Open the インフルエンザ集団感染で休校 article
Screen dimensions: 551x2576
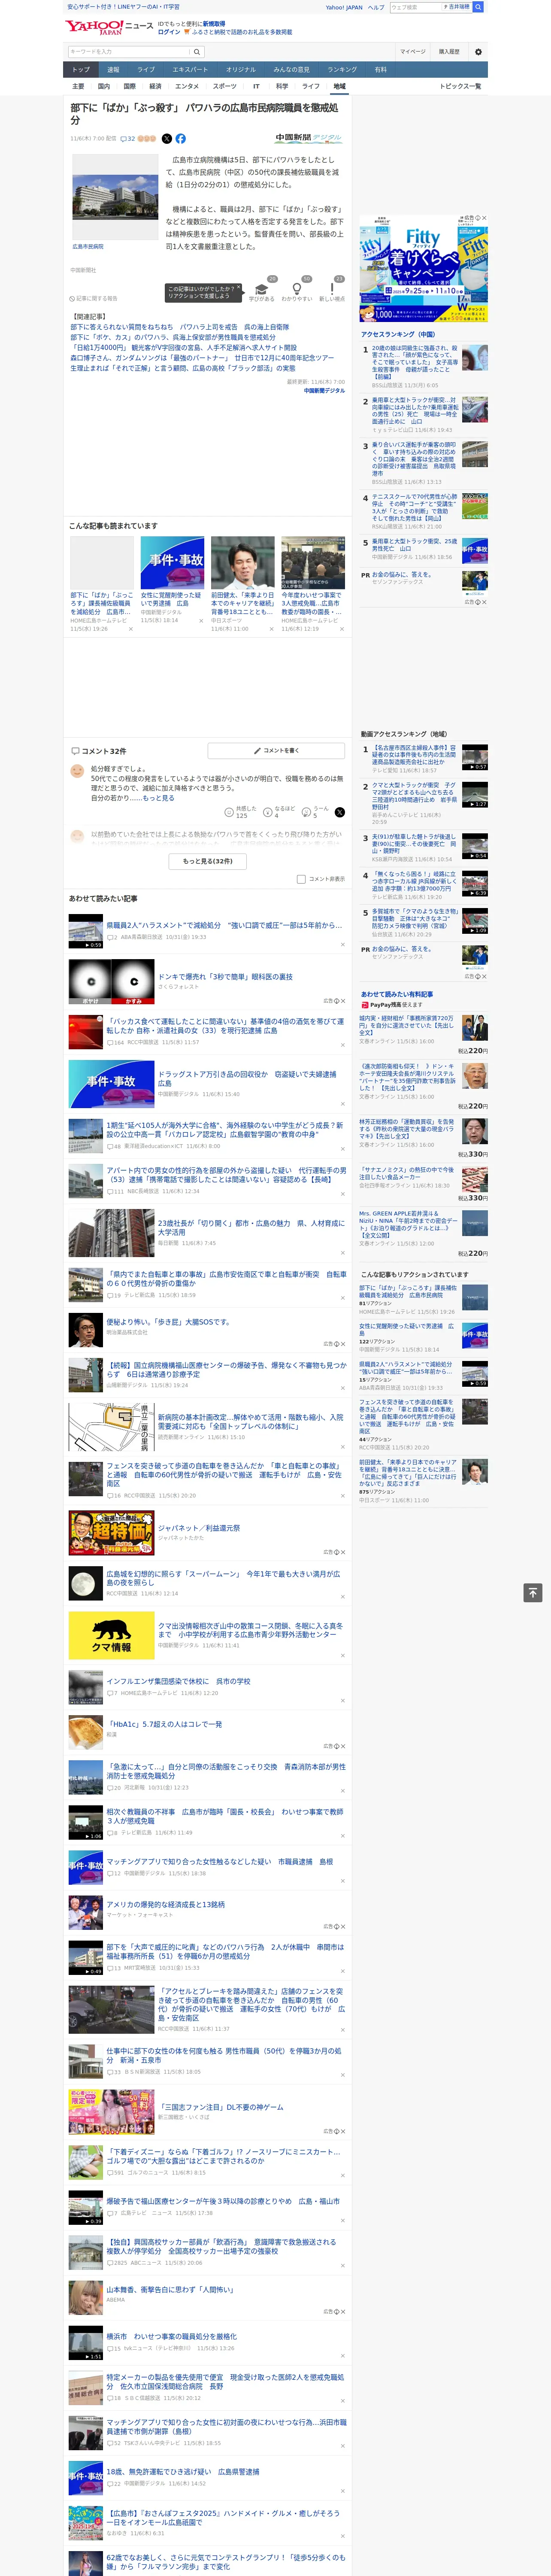coord(179,1681)
